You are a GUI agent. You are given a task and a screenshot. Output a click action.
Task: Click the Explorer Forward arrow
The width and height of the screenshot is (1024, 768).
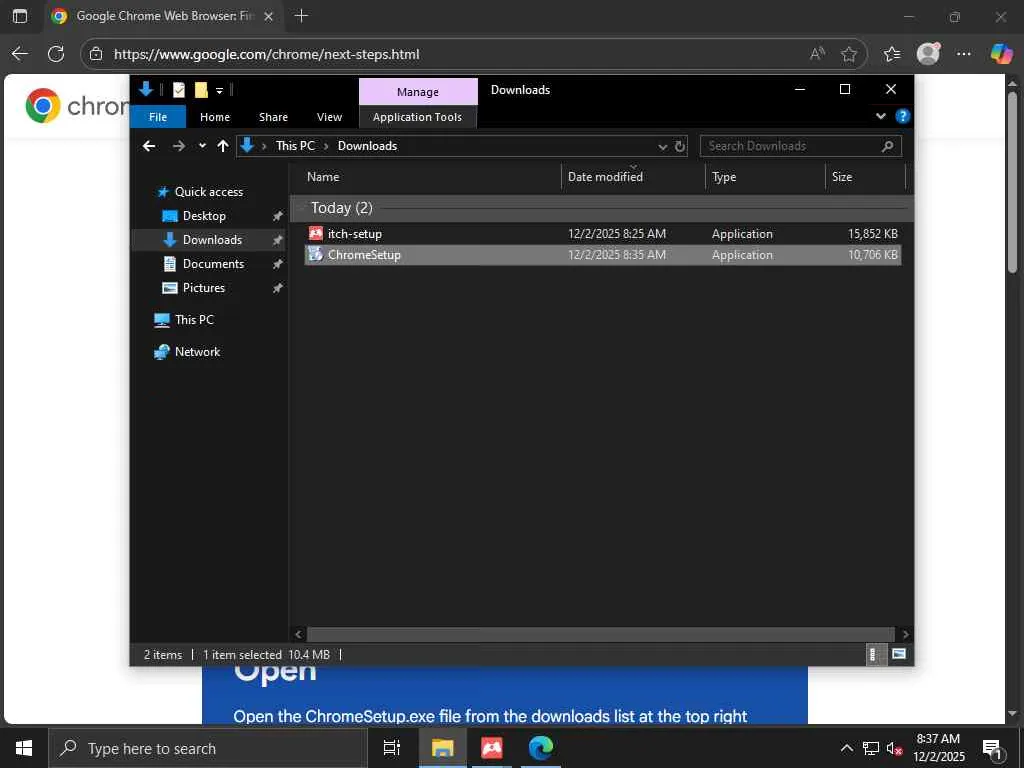(178, 146)
